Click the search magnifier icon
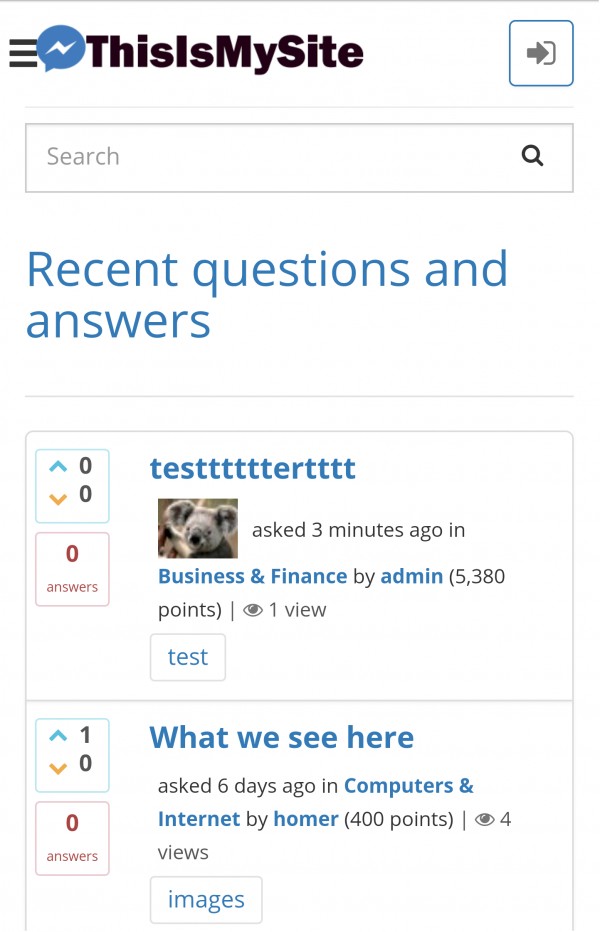The height and width of the screenshot is (932, 600). (x=533, y=156)
